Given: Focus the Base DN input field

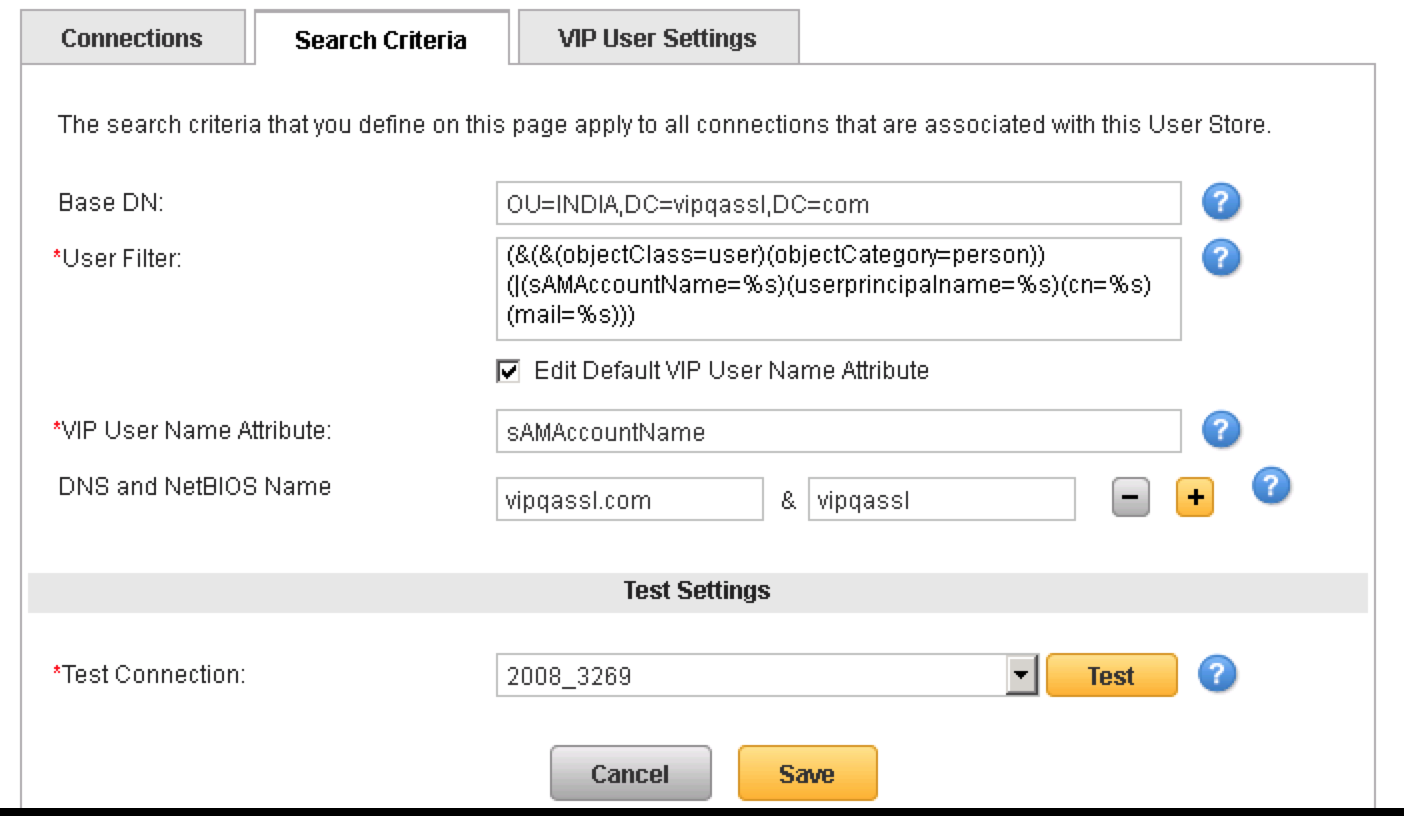Looking at the screenshot, I should 838,204.
